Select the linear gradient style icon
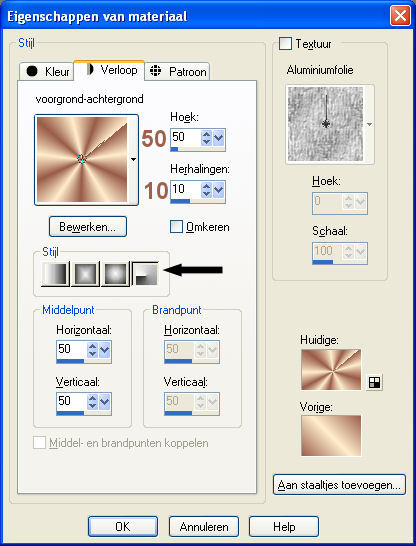The width and height of the screenshot is (416, 546). pyautogui.click(x=55, y=274)
